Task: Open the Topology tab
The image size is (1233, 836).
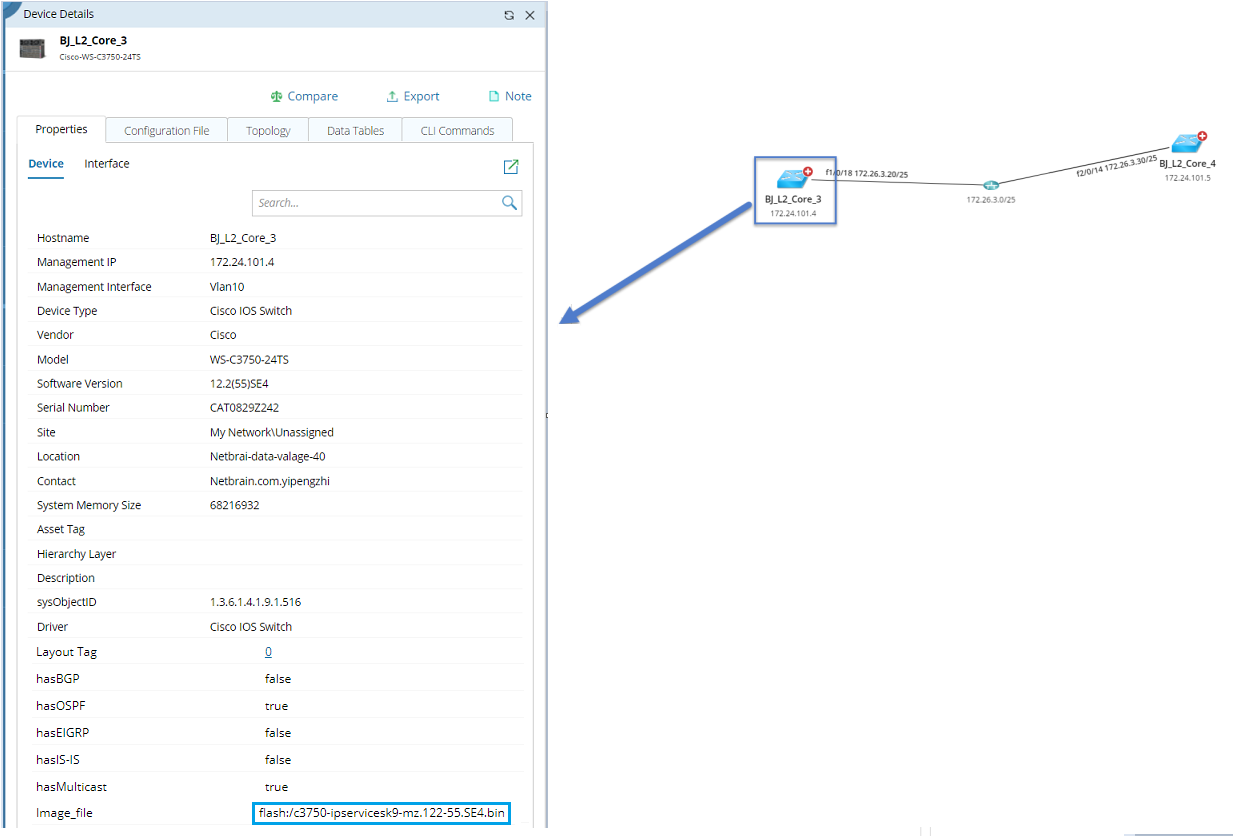Action: click(268, 130)
